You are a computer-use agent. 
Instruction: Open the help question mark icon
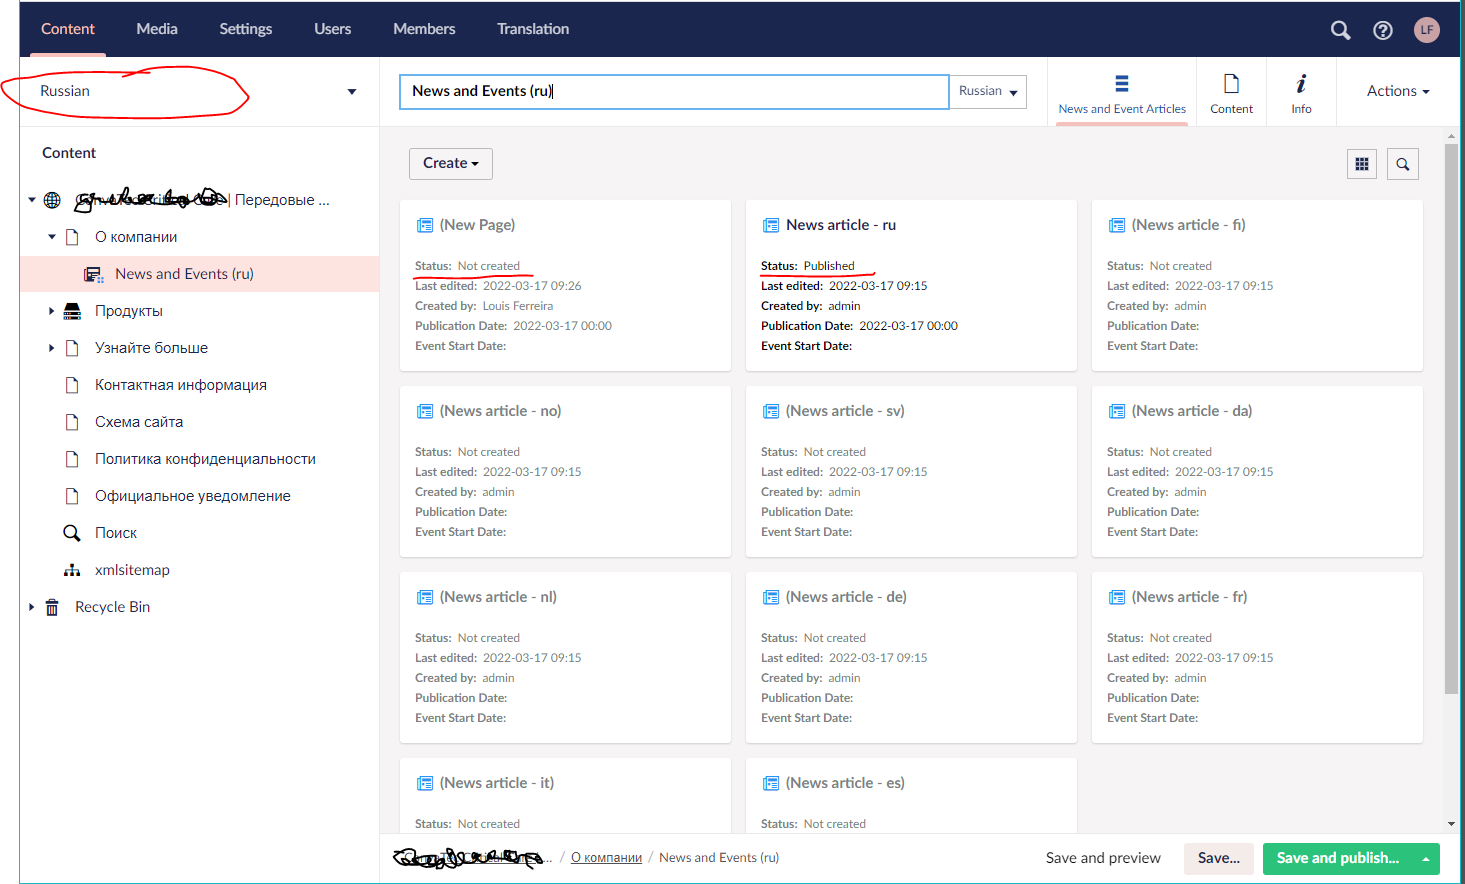1383,30
